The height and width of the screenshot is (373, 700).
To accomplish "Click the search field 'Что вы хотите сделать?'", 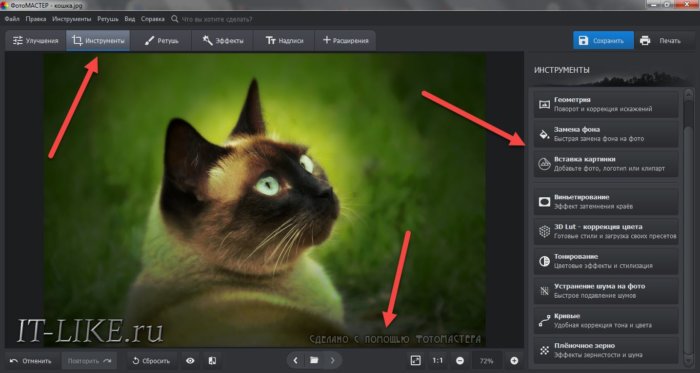I will [216, 19].
